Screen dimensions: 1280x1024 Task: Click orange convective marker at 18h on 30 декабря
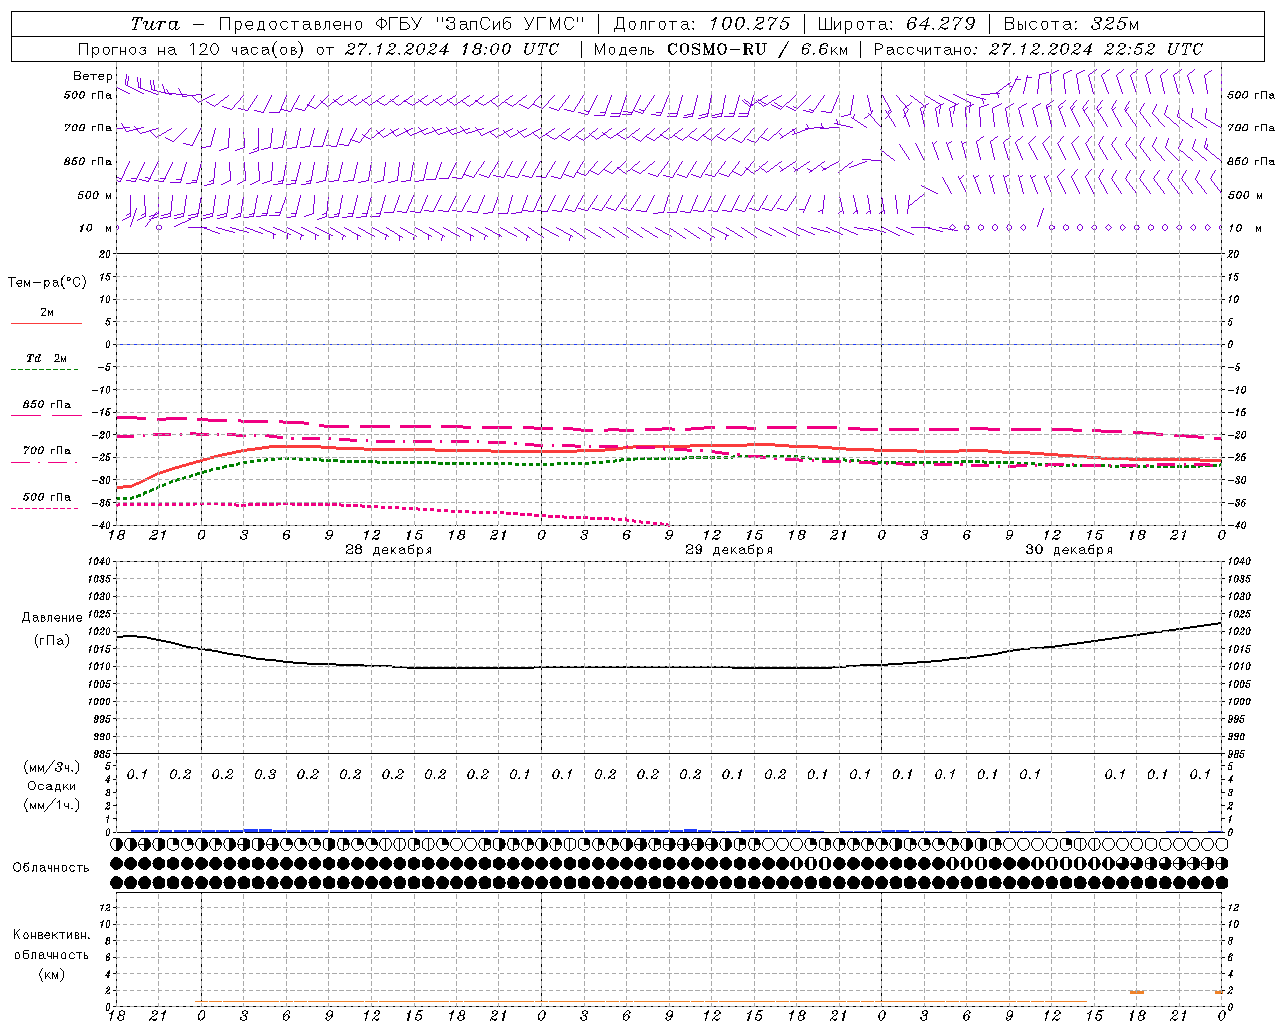tap(1137, 992)
